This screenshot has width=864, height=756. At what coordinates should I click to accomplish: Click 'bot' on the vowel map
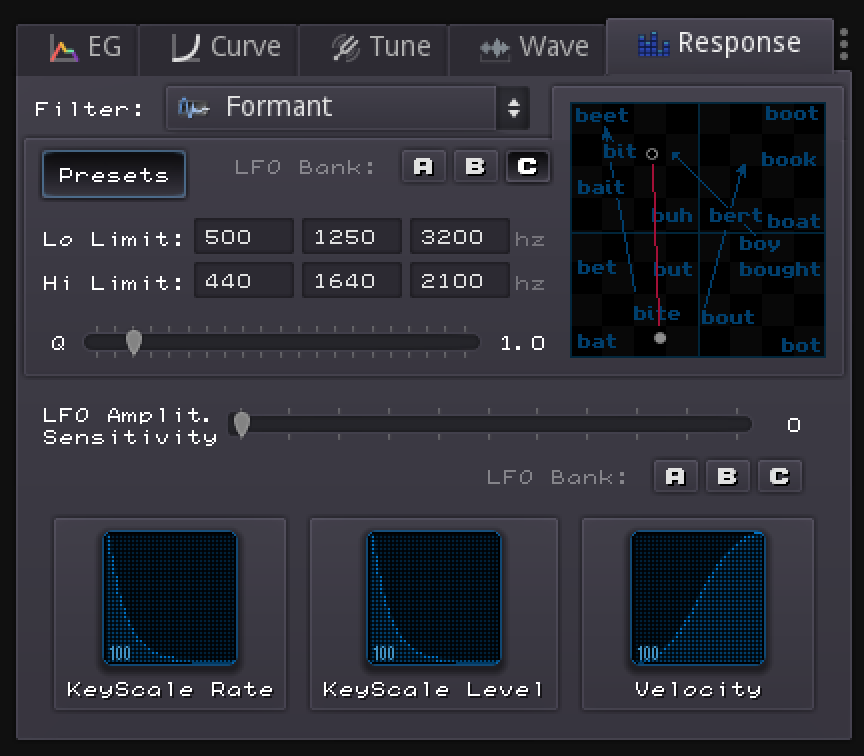coord(801,345)
